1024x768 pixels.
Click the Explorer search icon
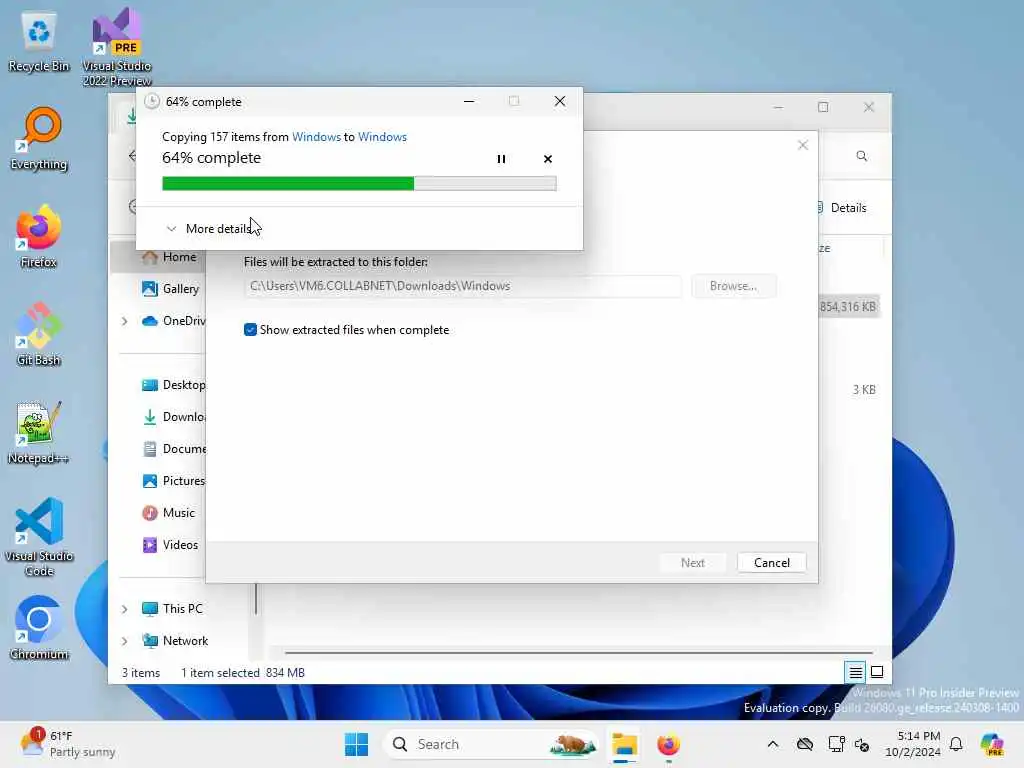pos(861,156)
